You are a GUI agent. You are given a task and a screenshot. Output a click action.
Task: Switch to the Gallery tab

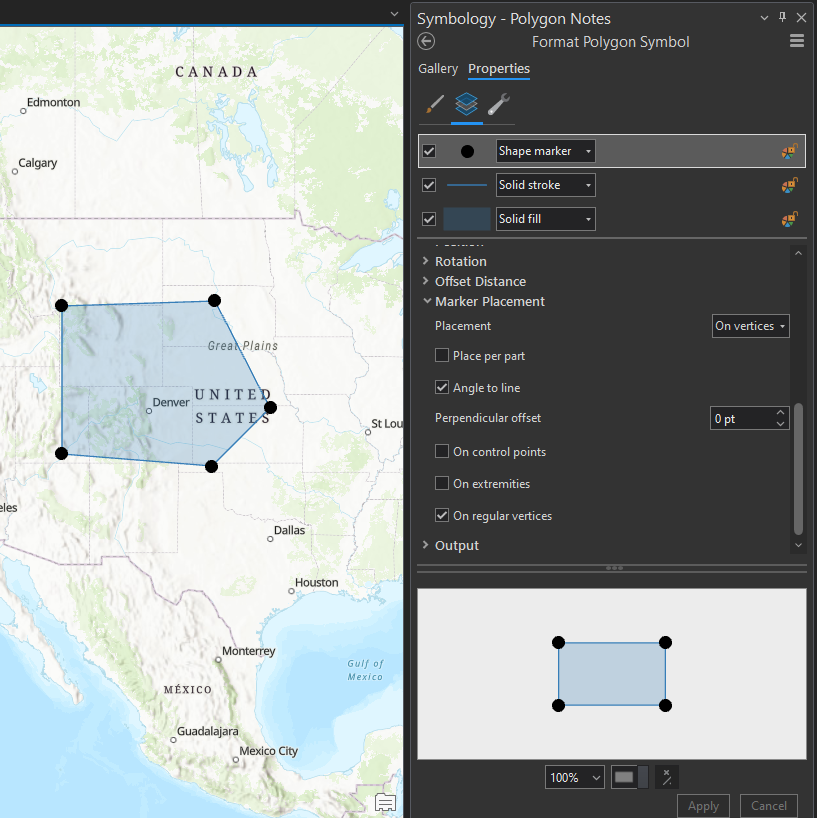(x=438, y=68)
